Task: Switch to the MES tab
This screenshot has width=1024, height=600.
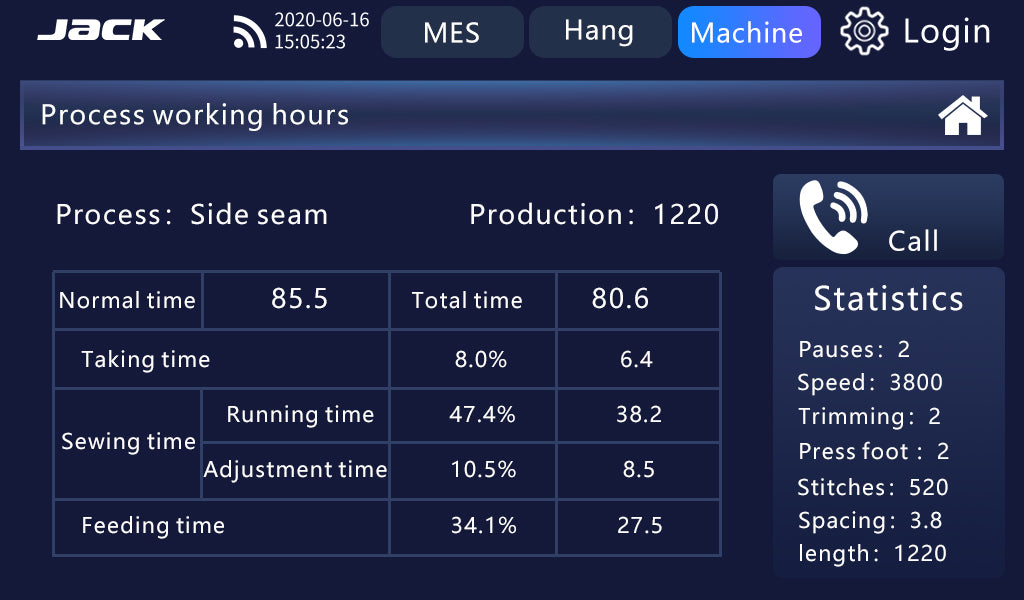Action: [452, 32]
